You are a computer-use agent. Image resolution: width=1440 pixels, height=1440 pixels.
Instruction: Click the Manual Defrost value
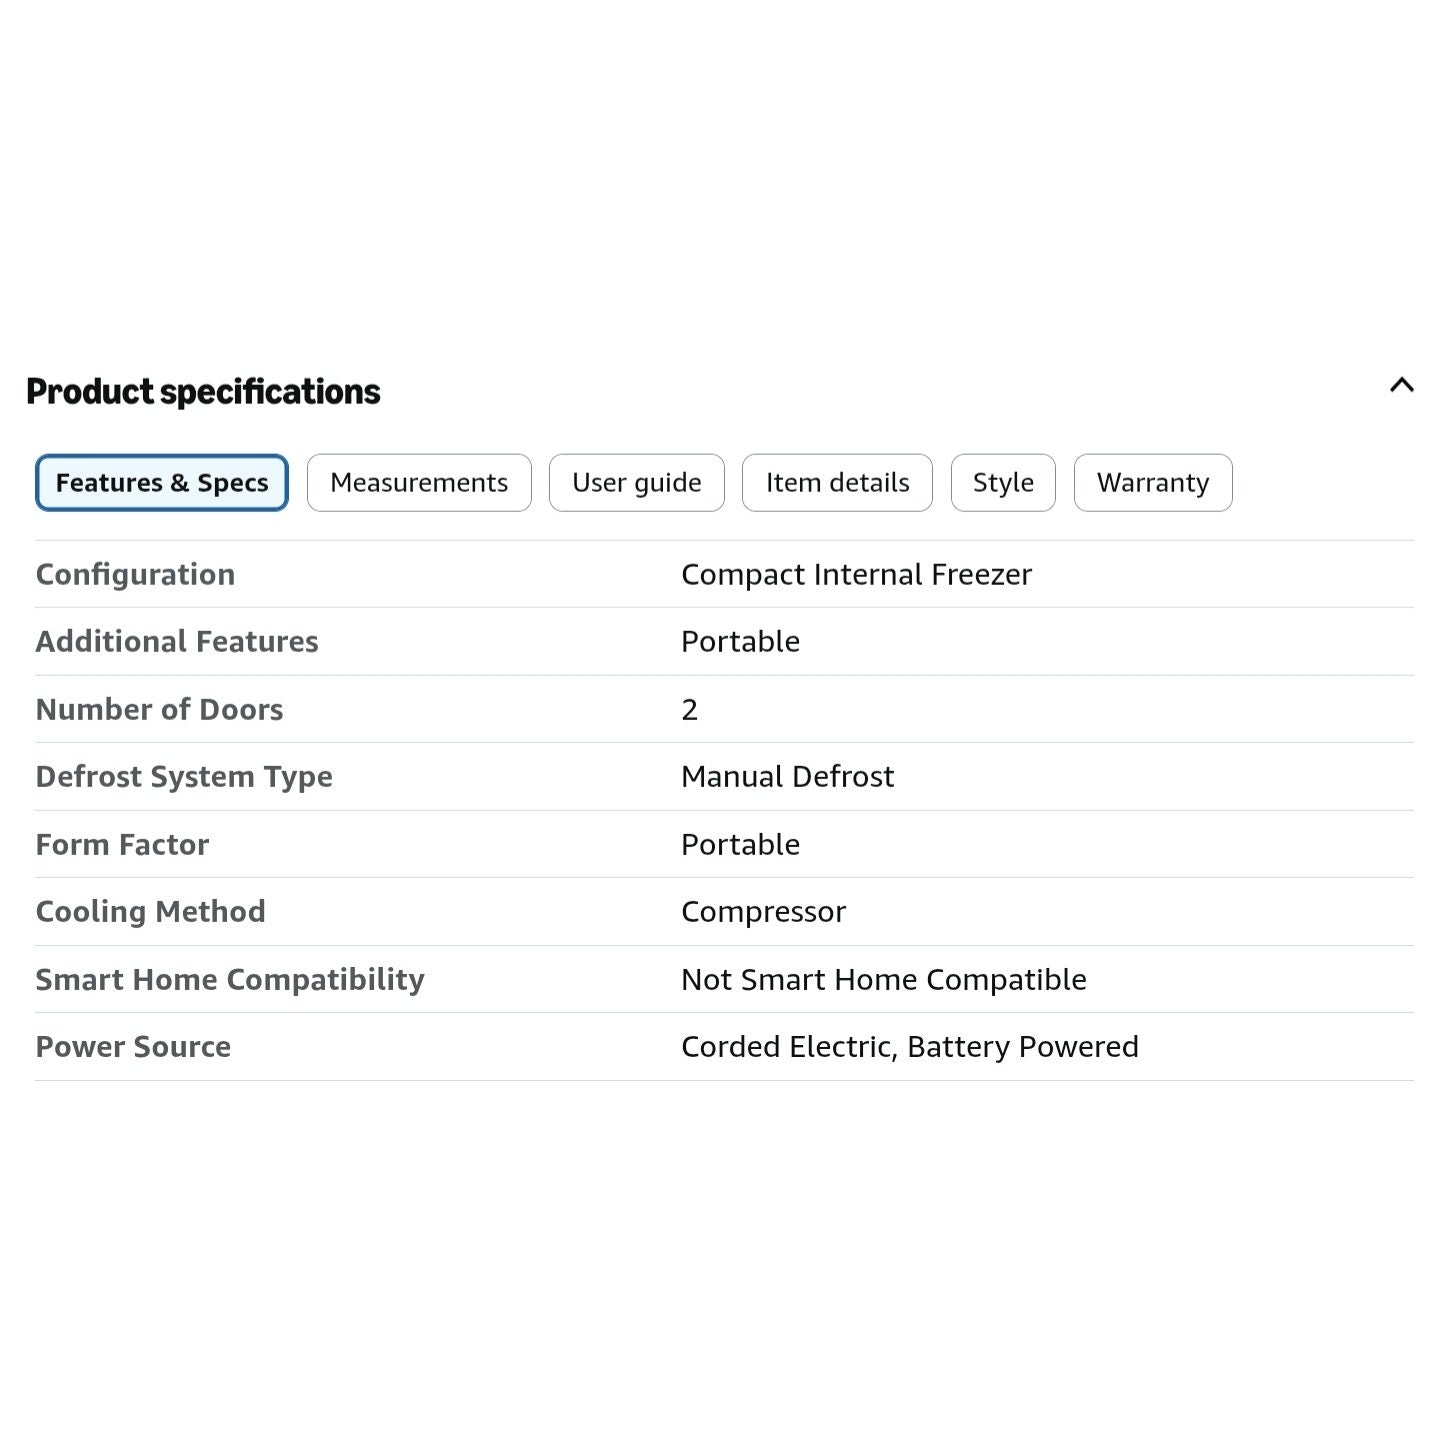click(788, 776)
